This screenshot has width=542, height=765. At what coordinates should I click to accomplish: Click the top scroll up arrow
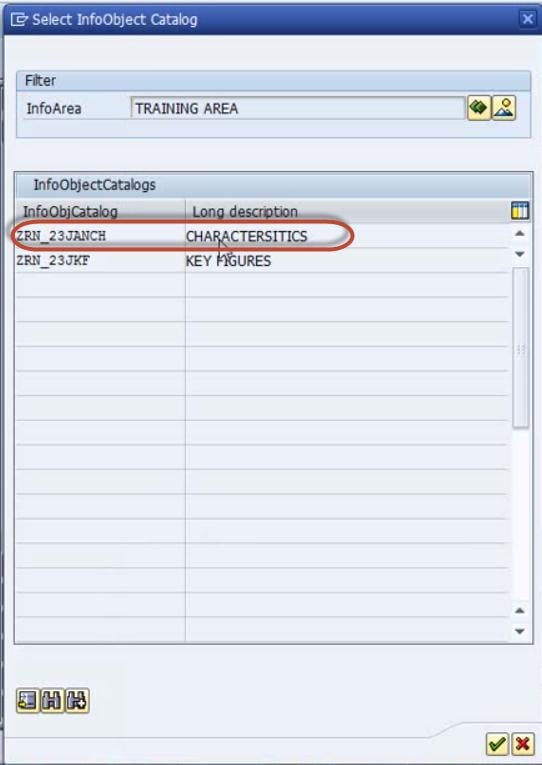point(520,234)
